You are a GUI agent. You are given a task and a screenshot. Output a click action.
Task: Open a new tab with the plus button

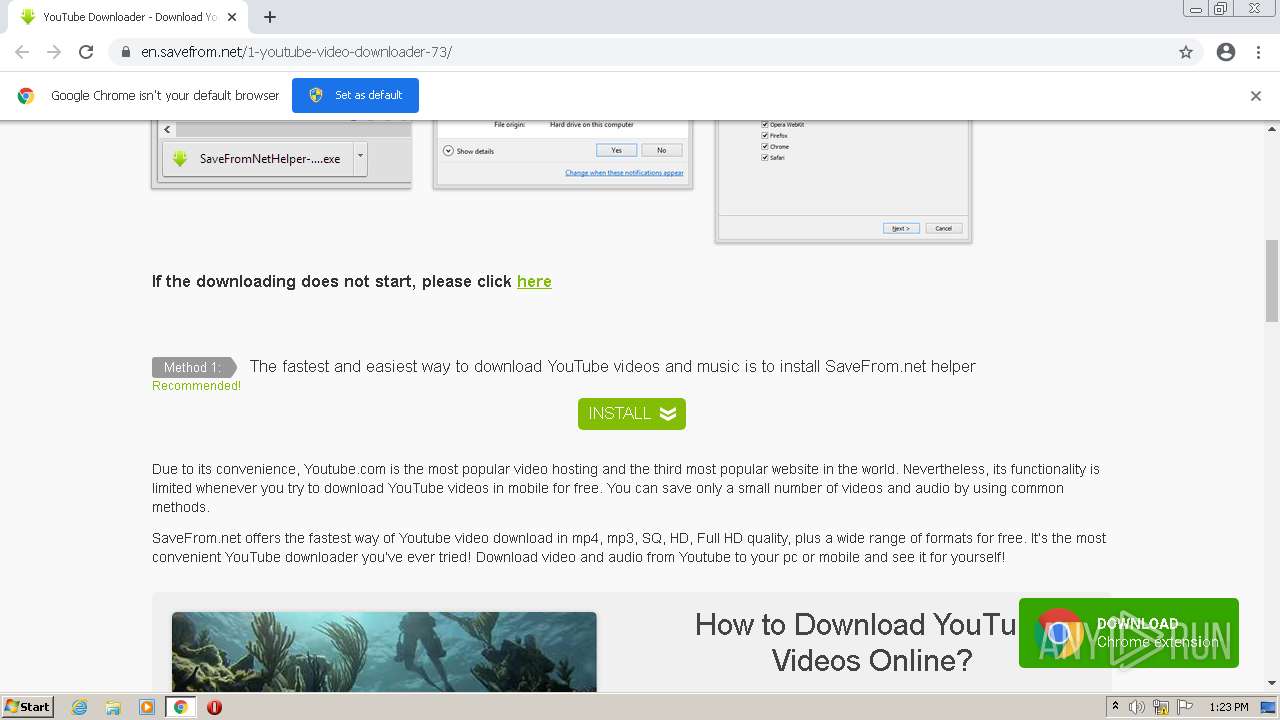[270, 17]
